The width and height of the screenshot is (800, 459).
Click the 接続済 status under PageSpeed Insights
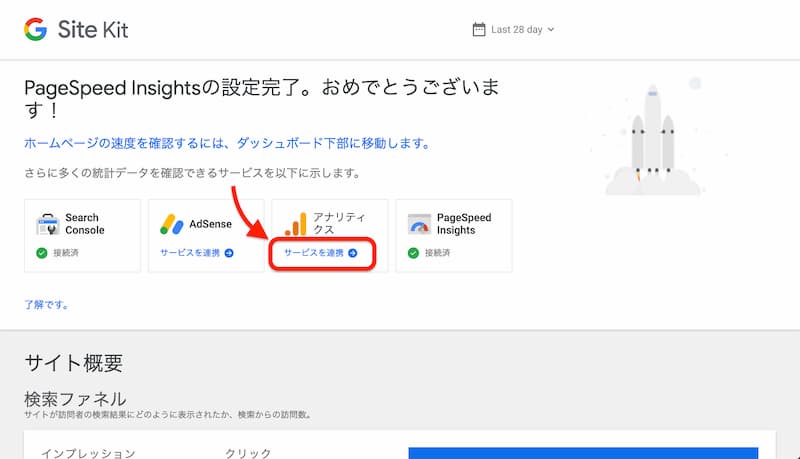(437, 253)
